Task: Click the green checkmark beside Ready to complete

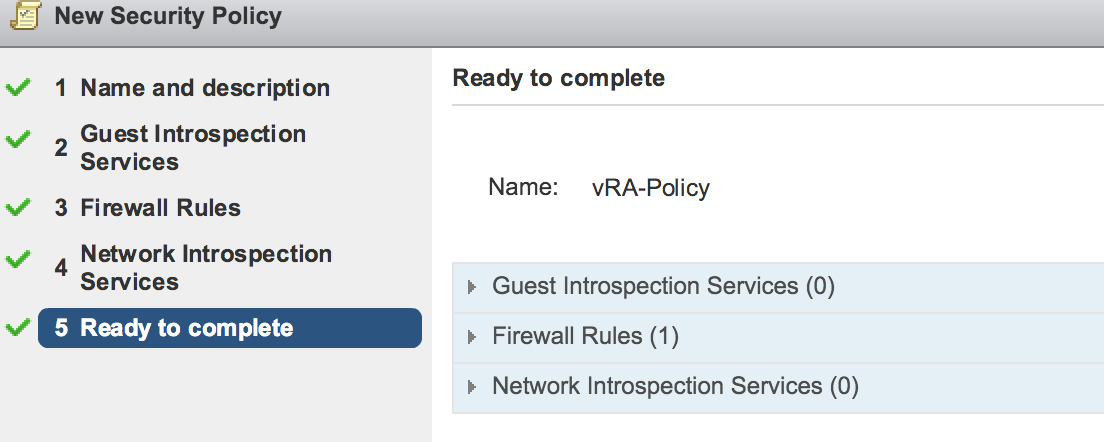Action: [x=18, y=327]
